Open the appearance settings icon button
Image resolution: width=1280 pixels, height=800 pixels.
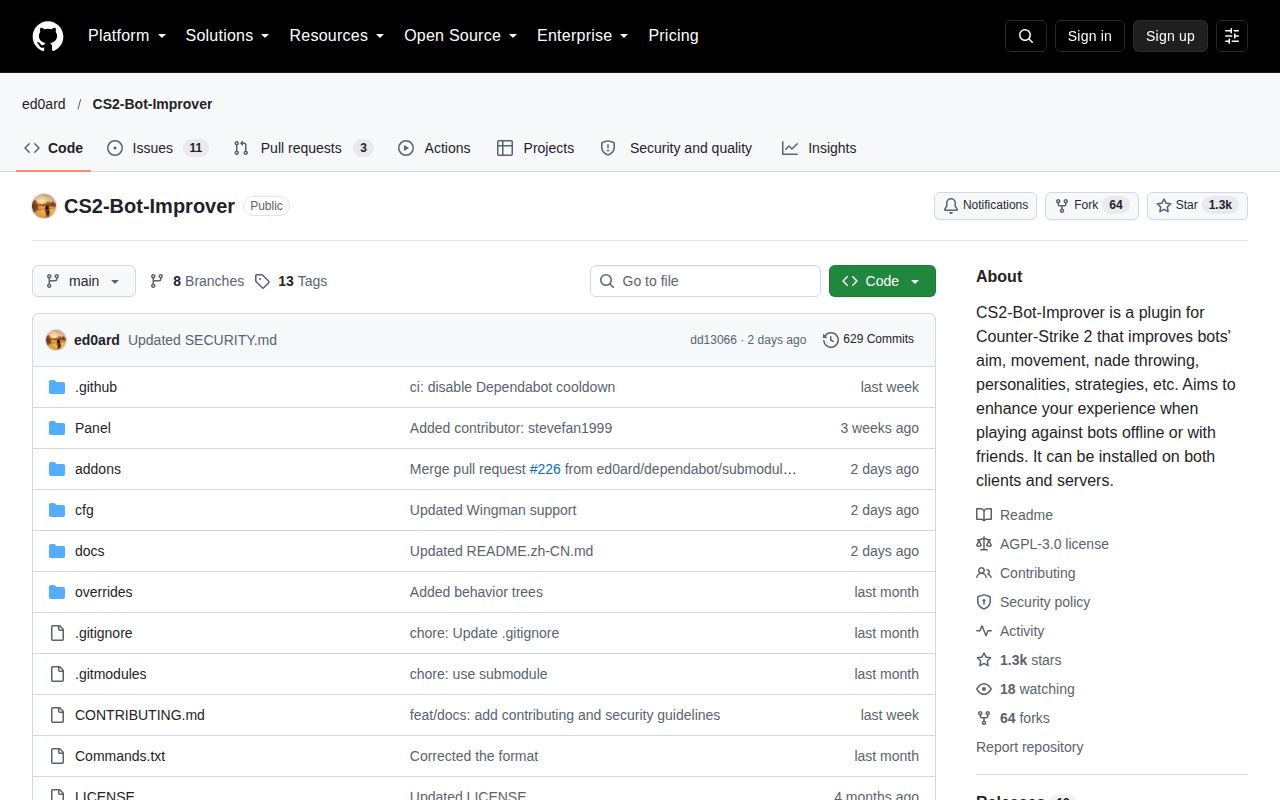(x=1232, y=36)
